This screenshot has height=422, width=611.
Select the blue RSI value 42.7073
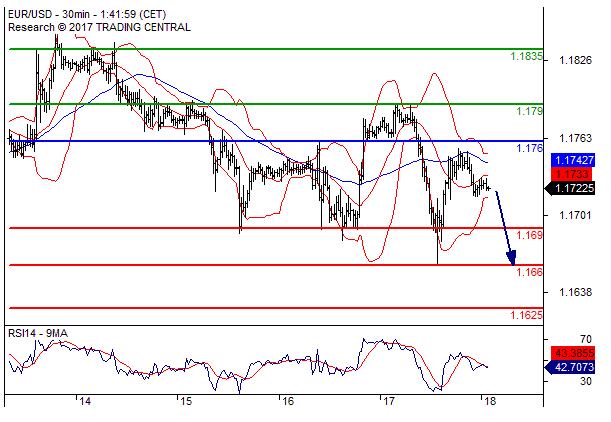[x=570, y=367]
